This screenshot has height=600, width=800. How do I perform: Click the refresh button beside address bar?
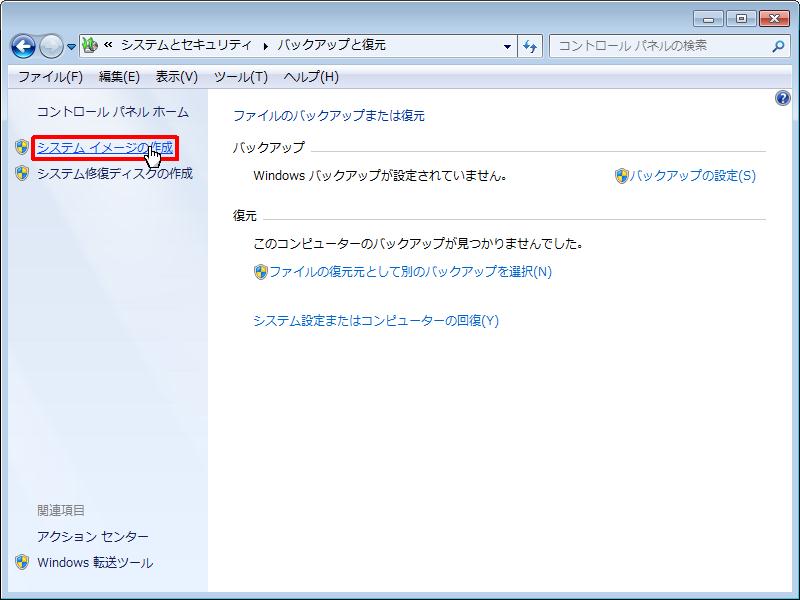[530, 46]
